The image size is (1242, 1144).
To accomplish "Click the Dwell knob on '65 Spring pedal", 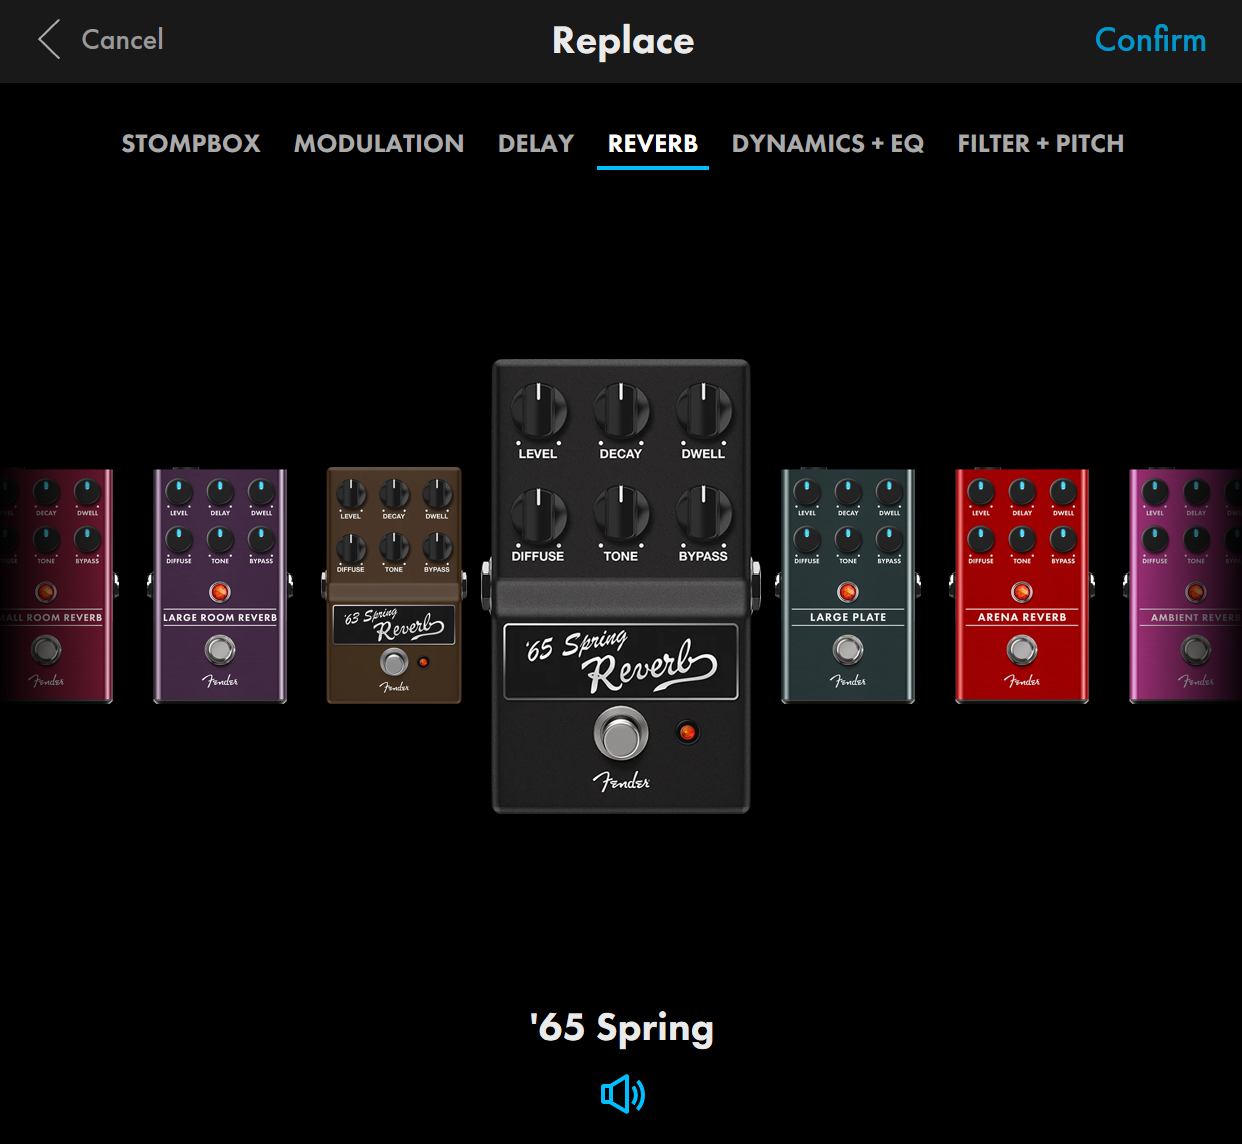I will (704, 410).
